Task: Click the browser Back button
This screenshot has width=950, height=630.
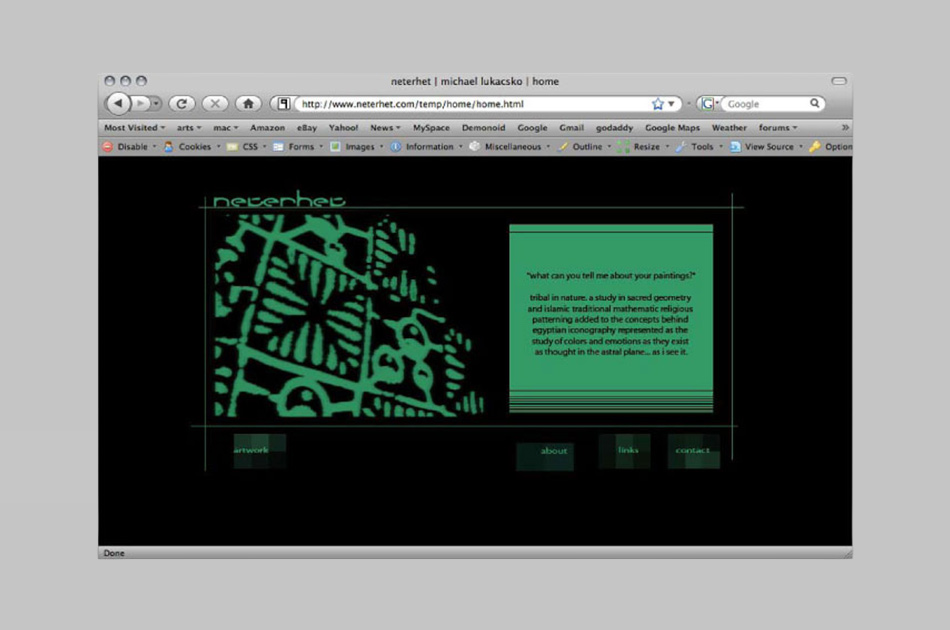Action: (117, 103)
